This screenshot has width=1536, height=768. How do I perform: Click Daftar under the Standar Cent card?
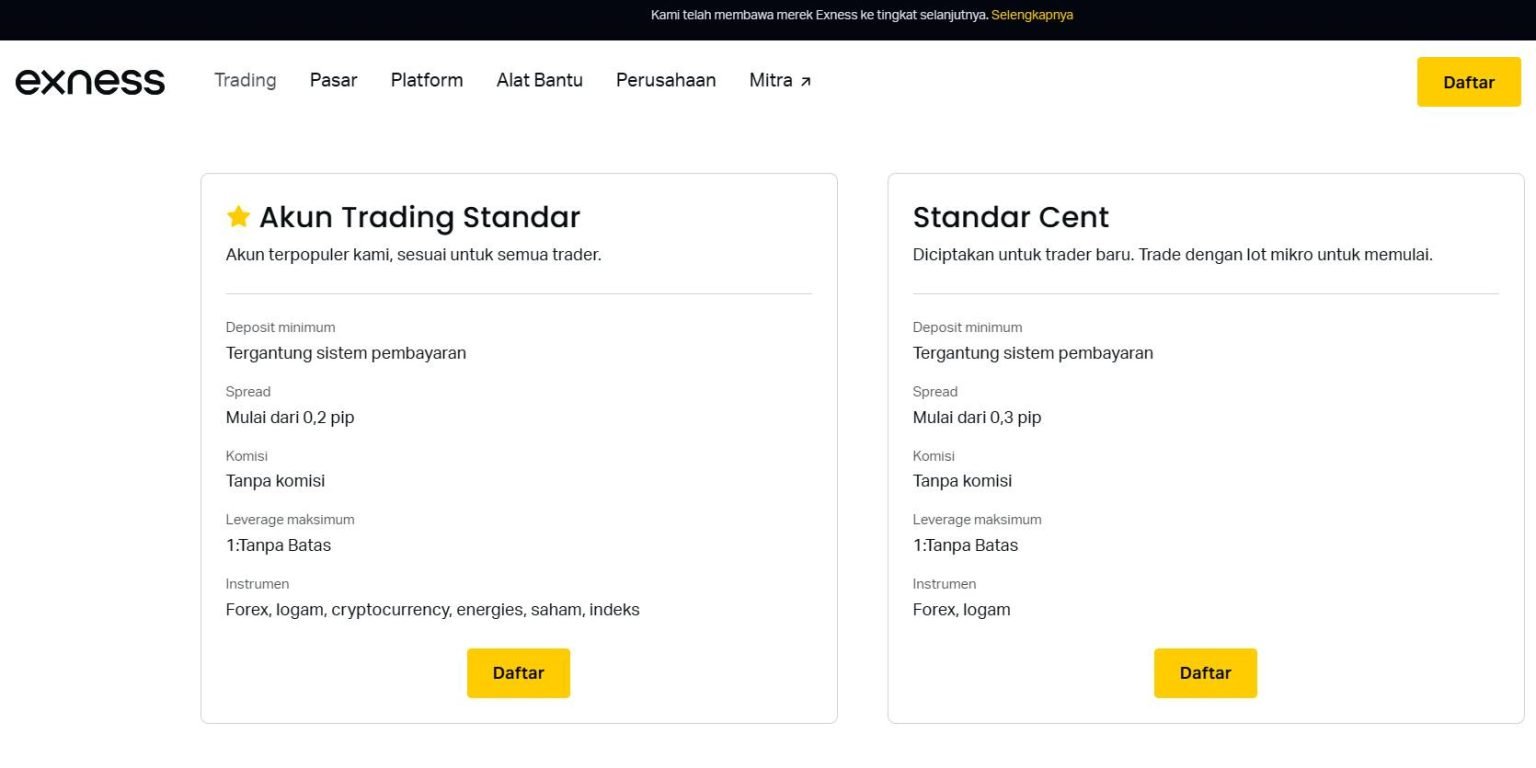point(1205,673)
